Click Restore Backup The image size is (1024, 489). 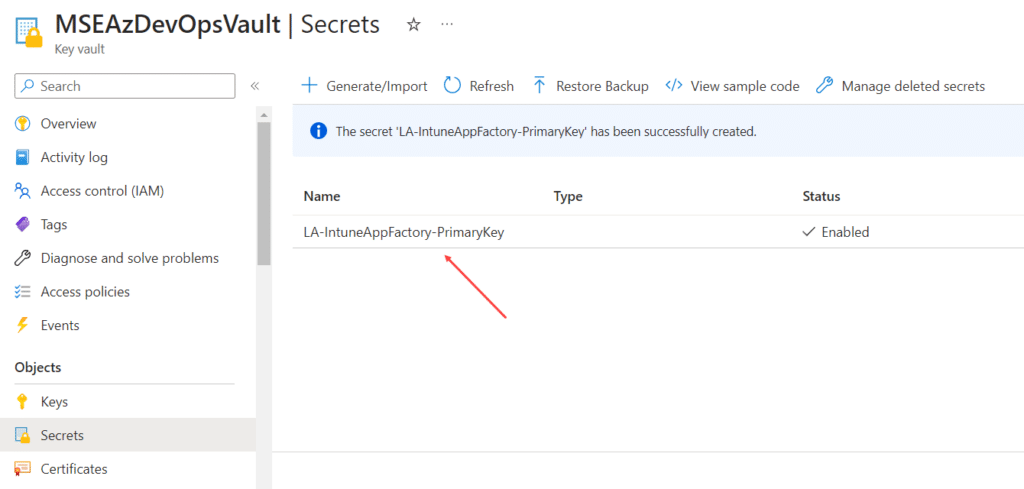click(x=591, y=86)
